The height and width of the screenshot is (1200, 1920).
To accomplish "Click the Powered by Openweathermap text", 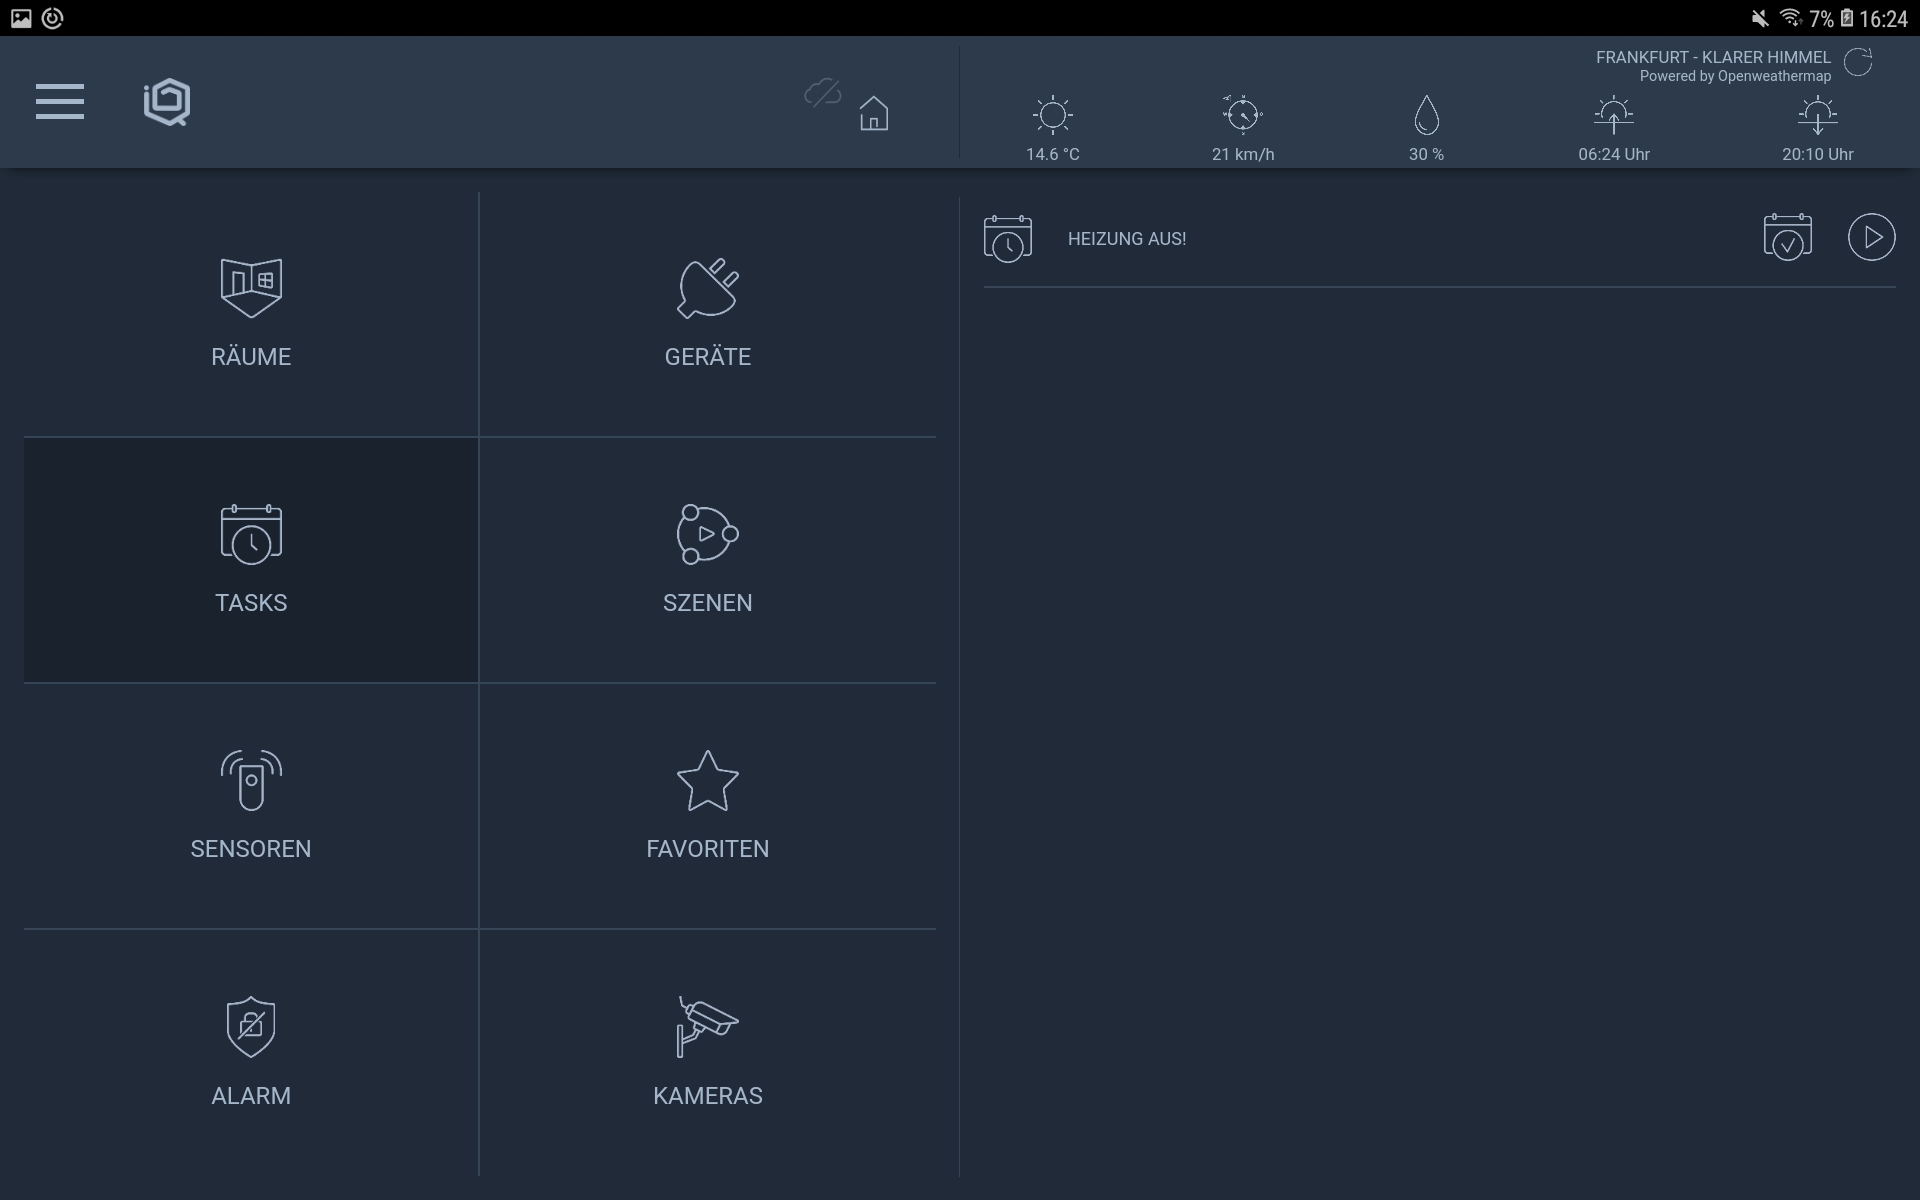I will 1734,76.
